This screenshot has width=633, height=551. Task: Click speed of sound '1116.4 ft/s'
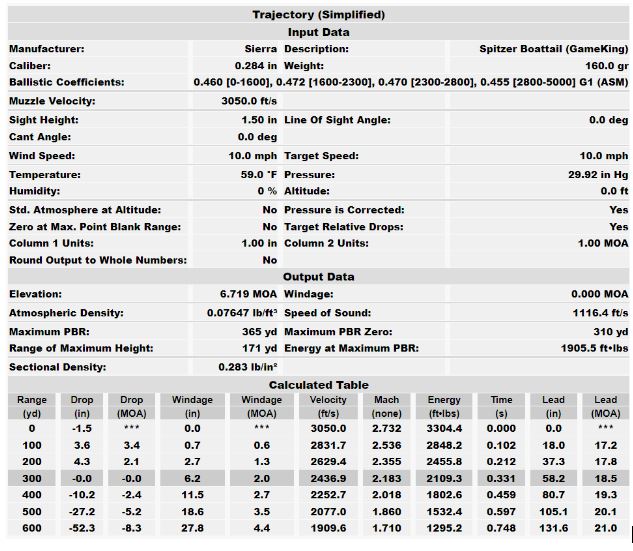click(x=600, y=313)
